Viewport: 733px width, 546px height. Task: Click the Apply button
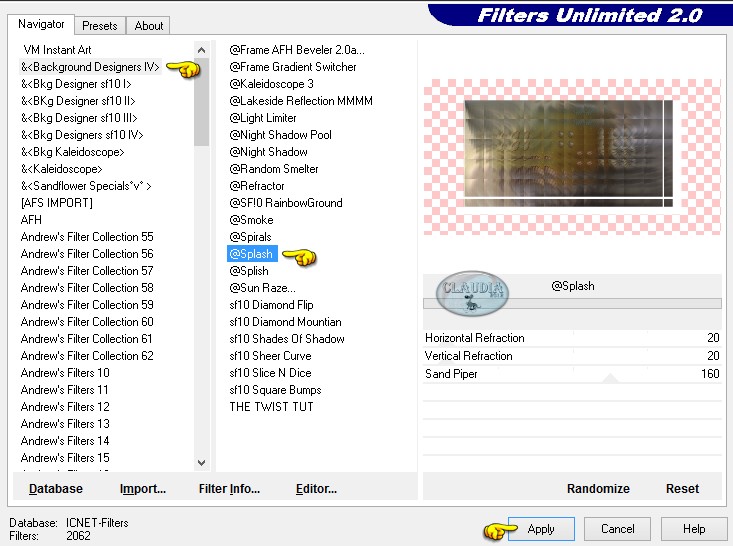coord(541,529)
